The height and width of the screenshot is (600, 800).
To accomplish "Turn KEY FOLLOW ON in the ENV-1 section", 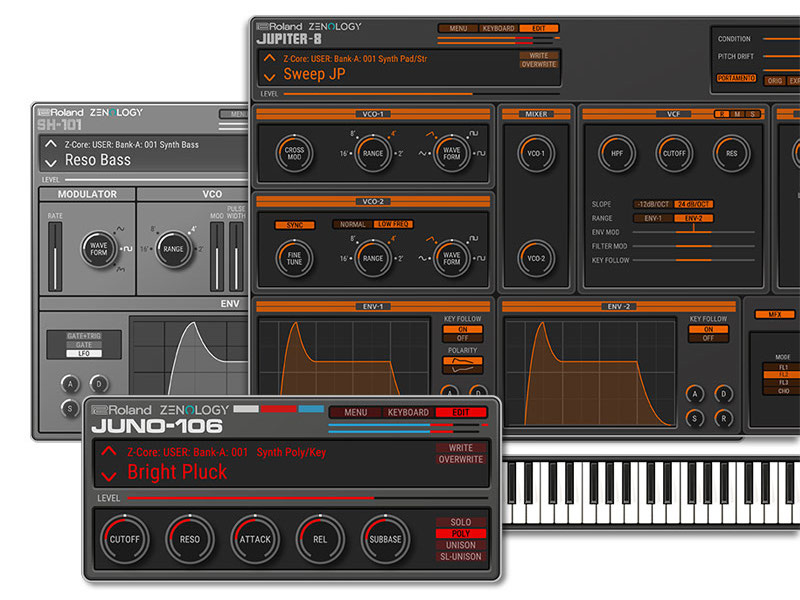I will [462, 328].
